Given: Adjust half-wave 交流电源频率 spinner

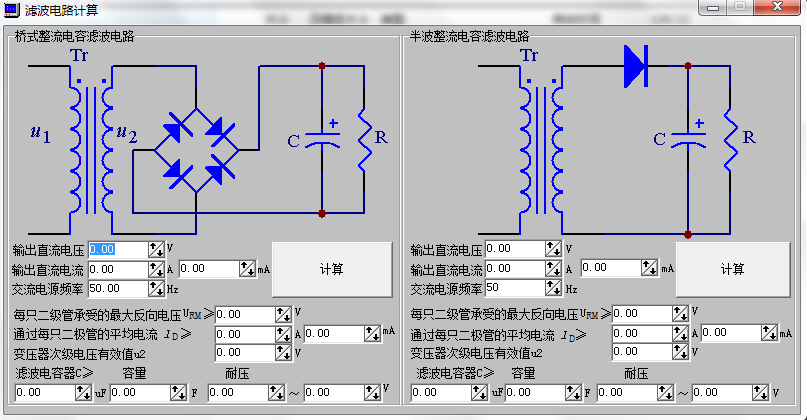Looking at the screenshot, I should [554, 288].
